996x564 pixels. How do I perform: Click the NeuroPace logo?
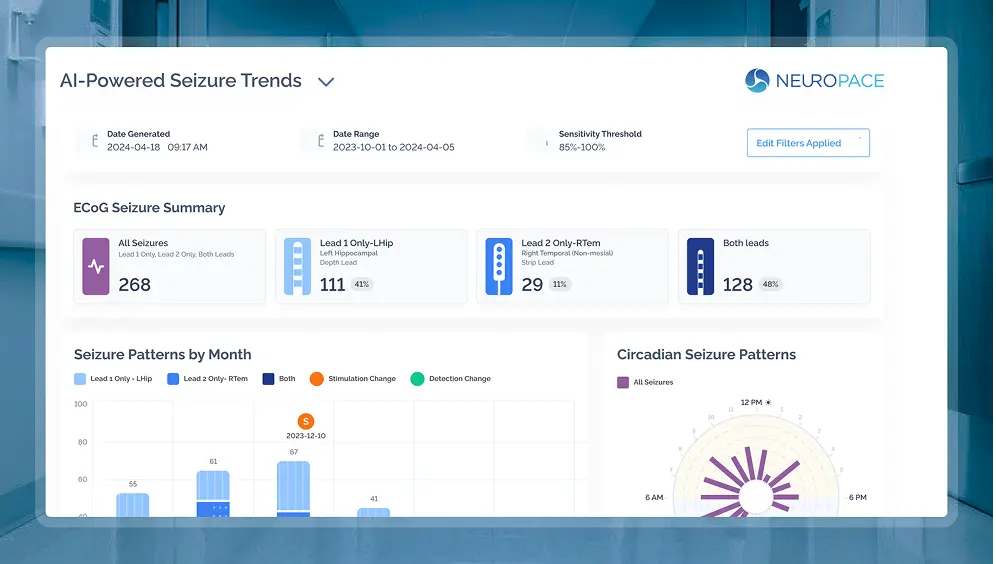[x=814, y=81]
